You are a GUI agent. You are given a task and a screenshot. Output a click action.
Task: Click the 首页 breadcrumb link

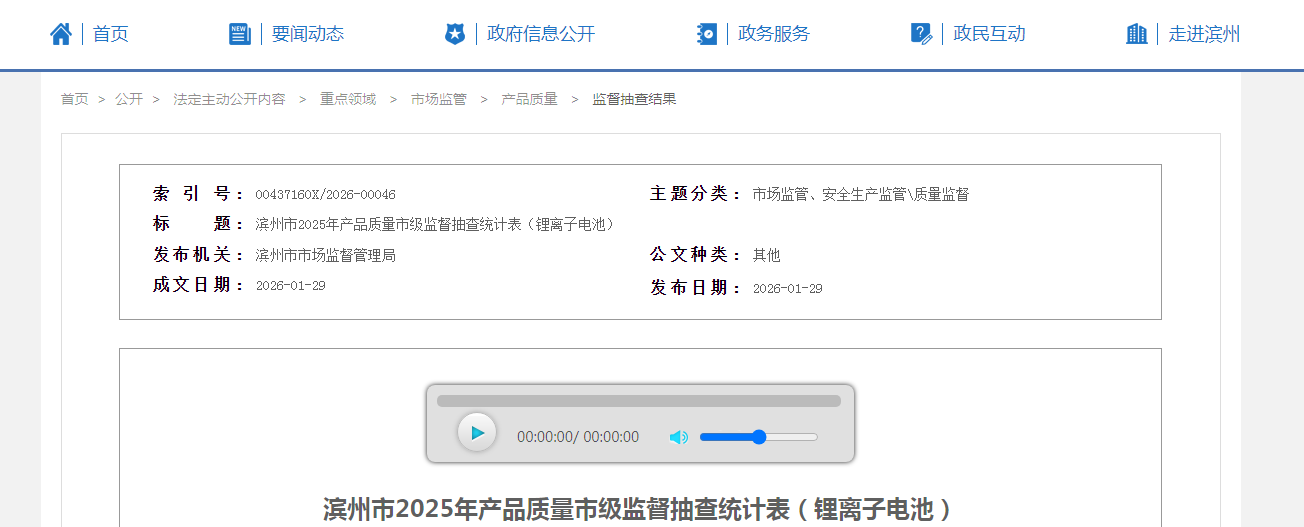pyautogui.click(x=74, y=99)
